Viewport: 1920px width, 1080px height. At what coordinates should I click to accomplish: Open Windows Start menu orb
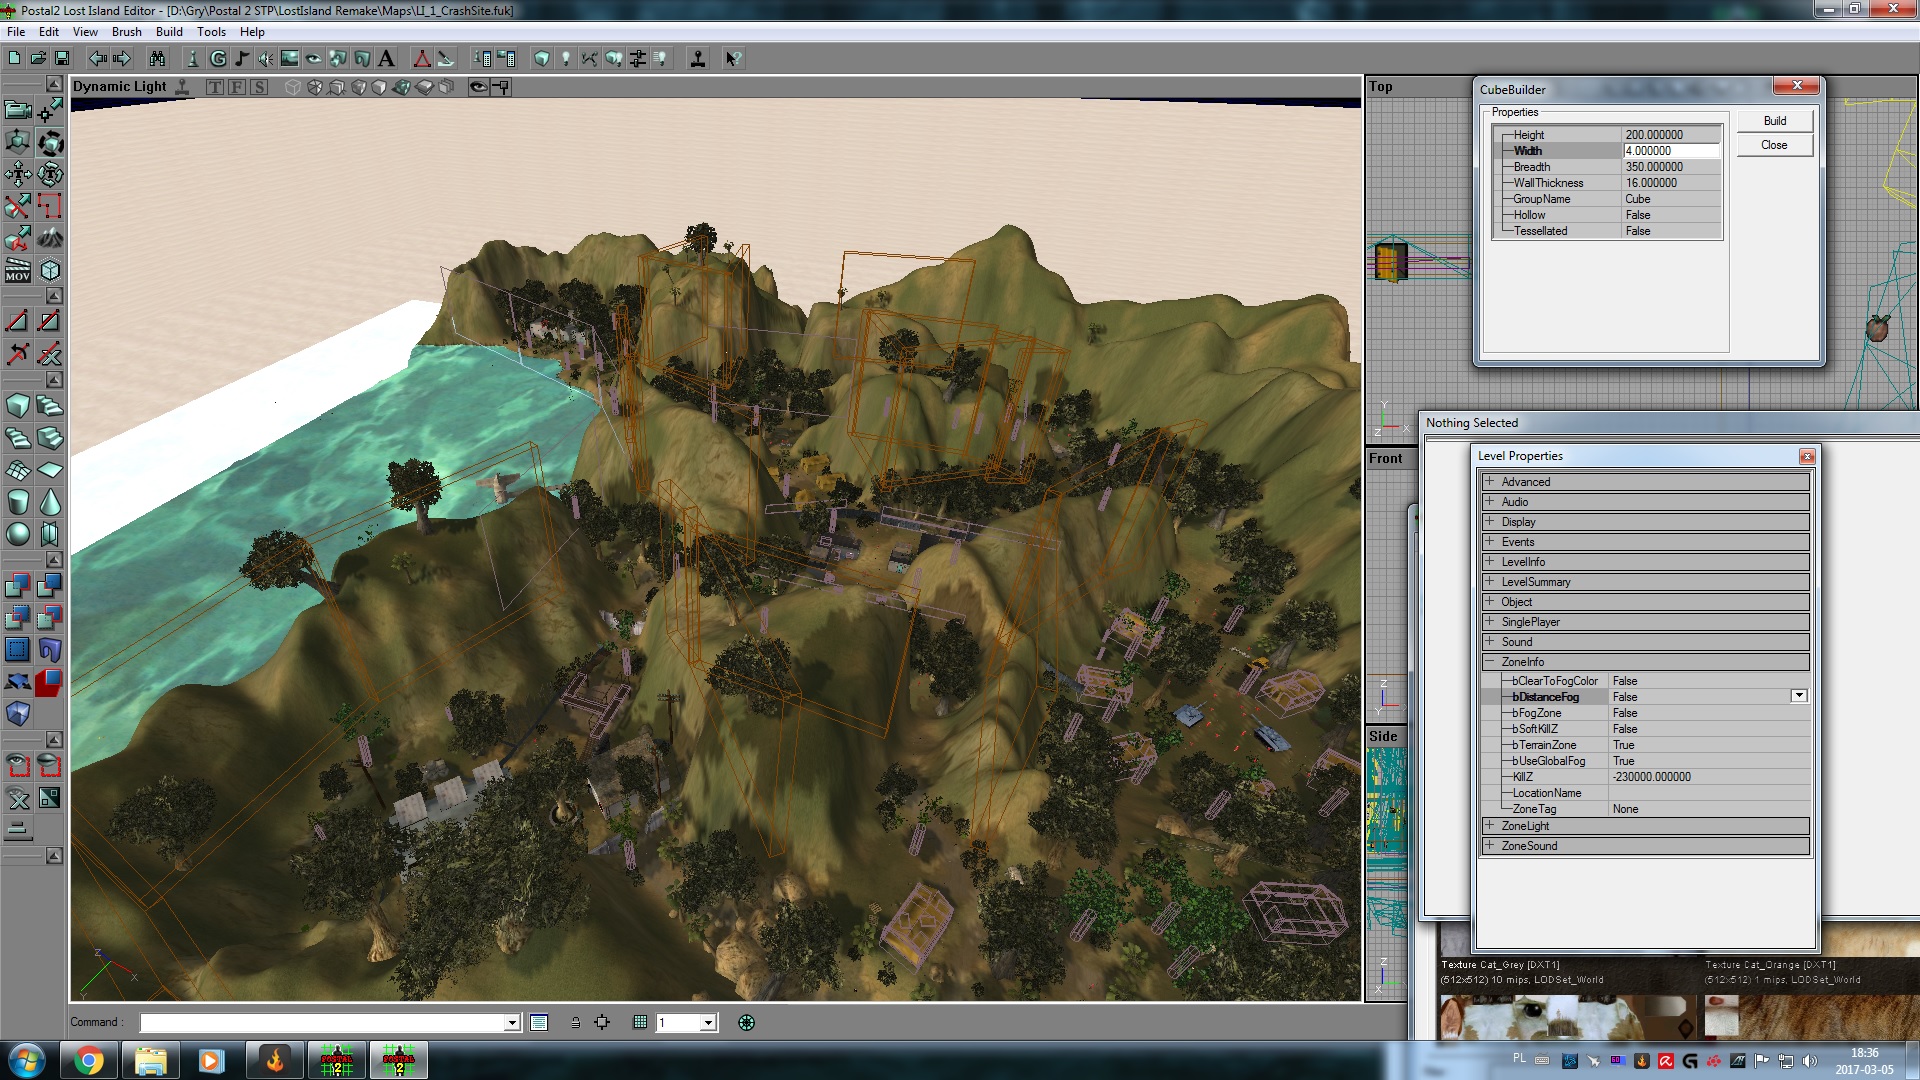(26, 1060)
